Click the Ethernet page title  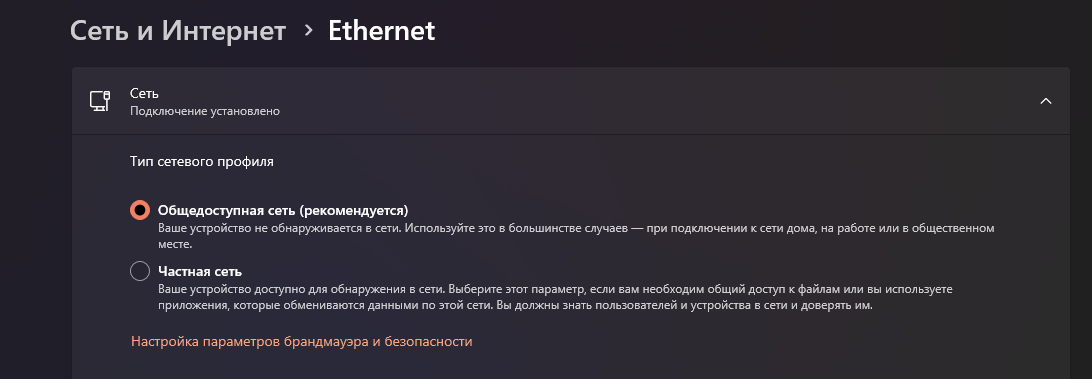382,31
